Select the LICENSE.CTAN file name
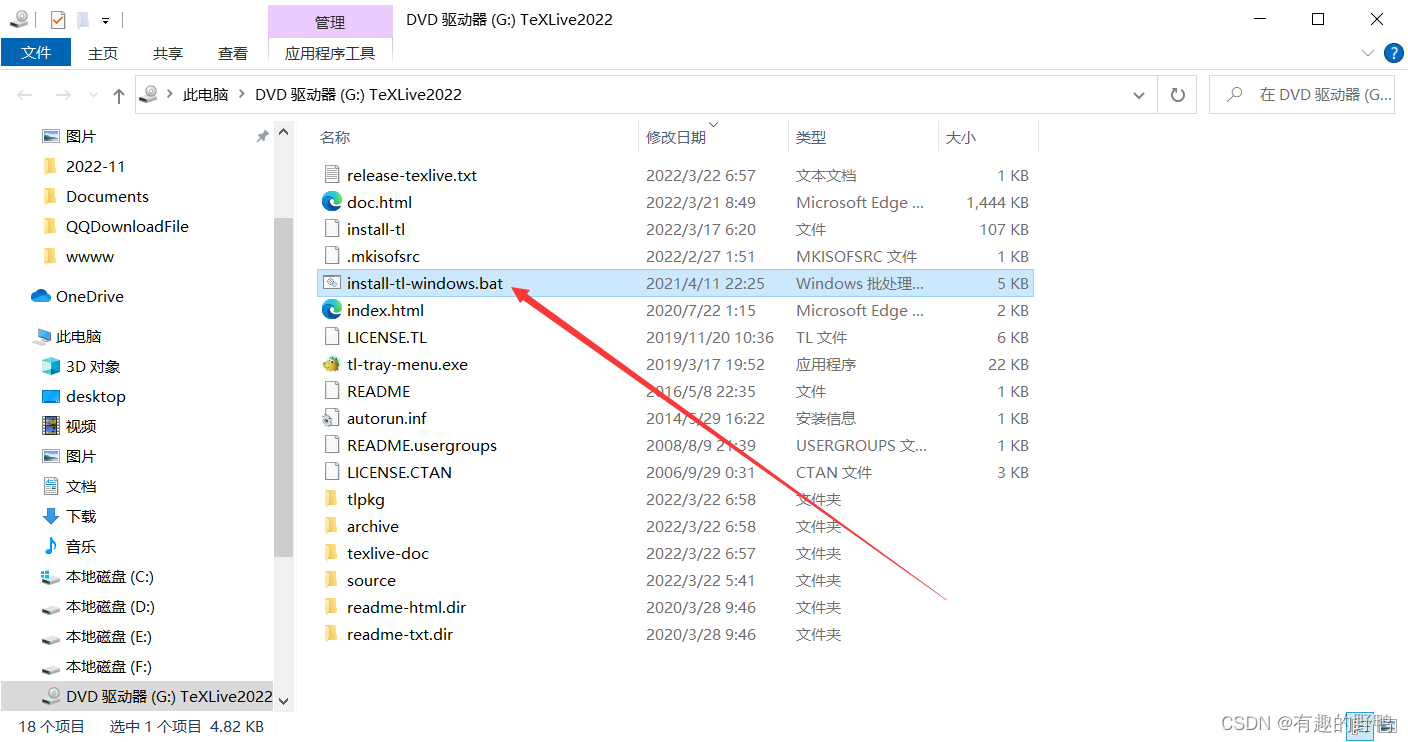This screenshot has width=1408, height=742. 399,472
